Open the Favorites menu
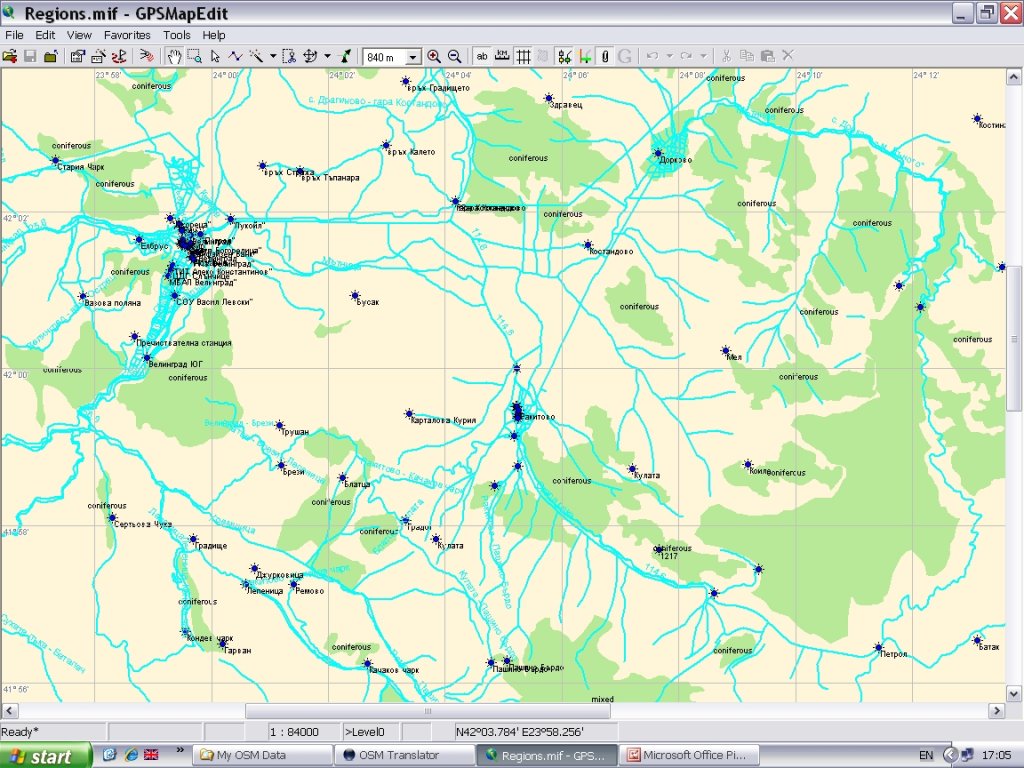 127,35
